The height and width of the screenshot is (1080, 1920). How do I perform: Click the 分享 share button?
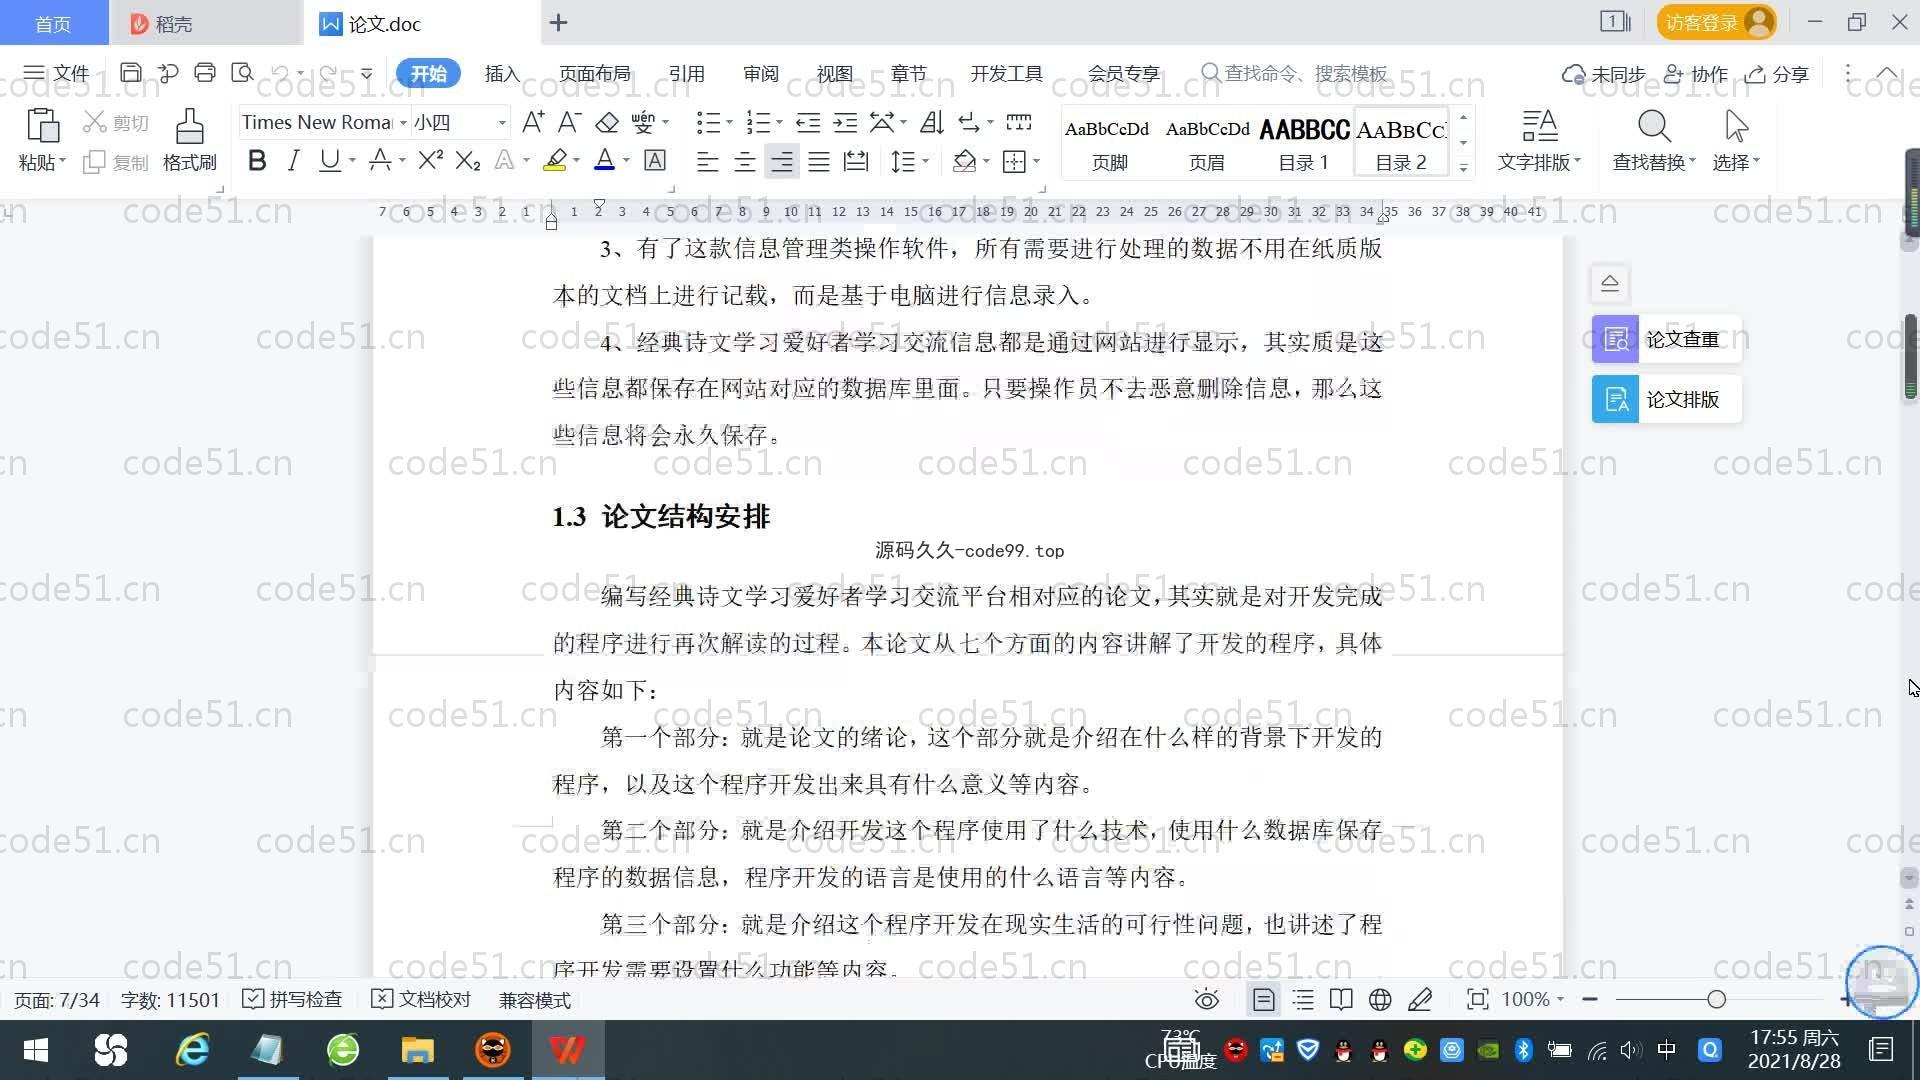(1777, 74)
